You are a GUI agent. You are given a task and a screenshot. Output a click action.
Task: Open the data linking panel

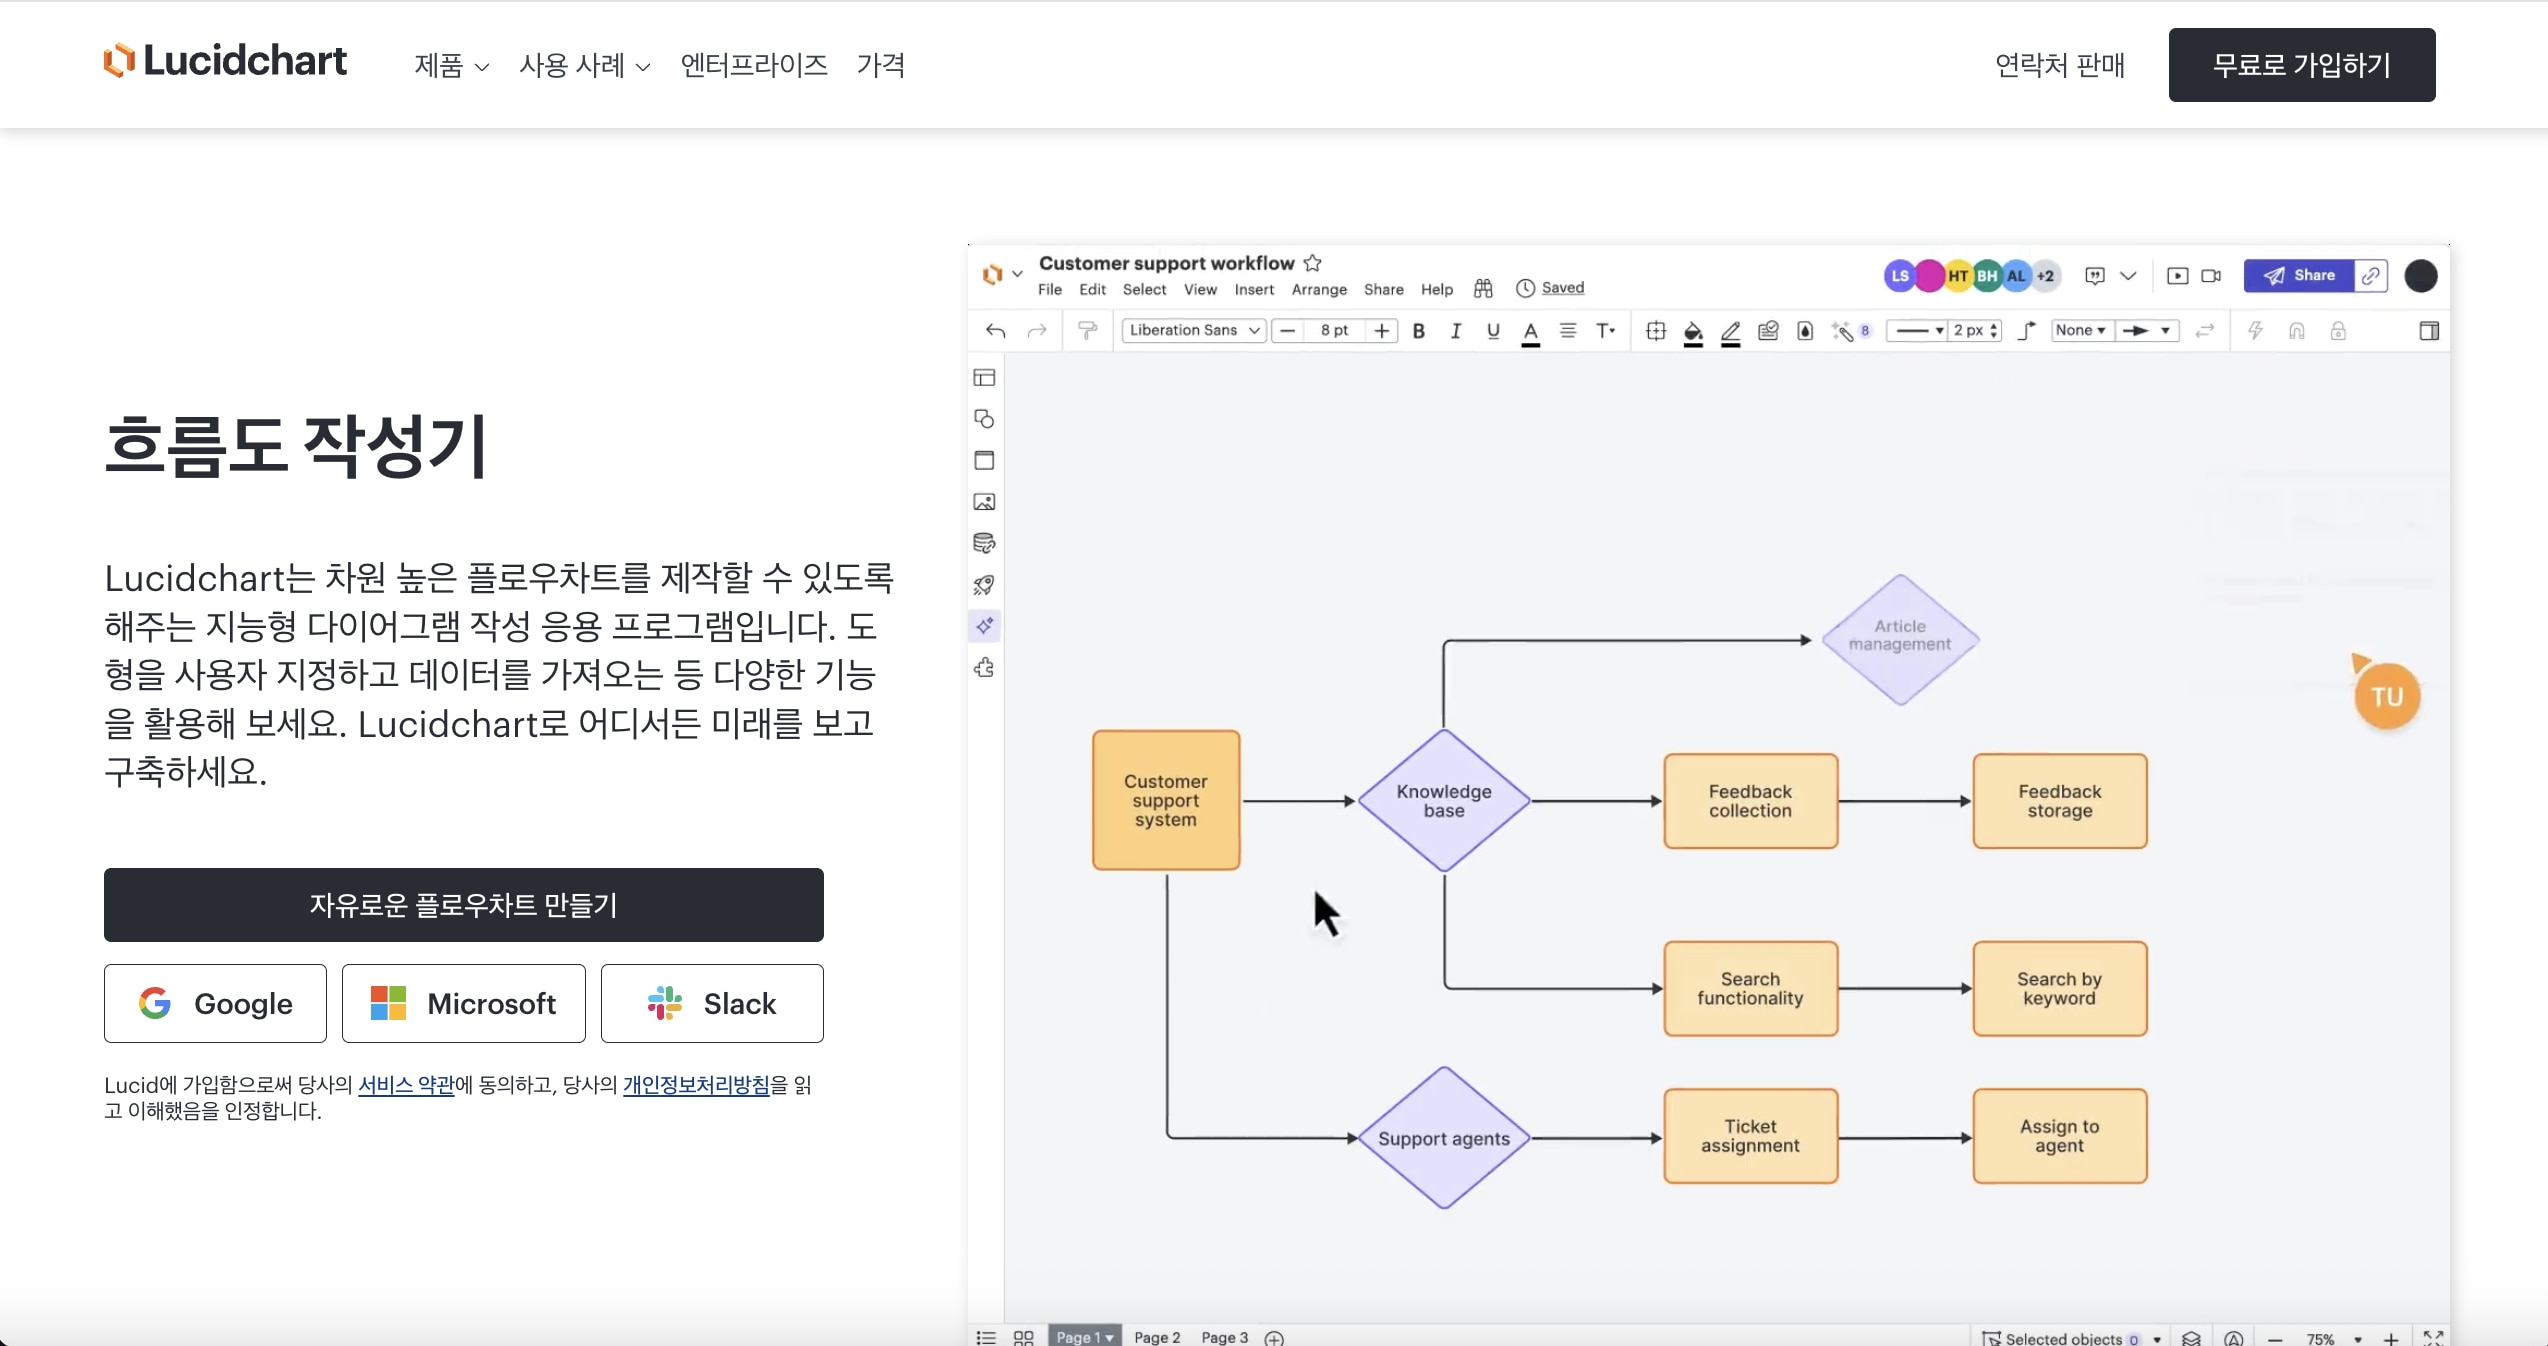click(x=984, y=544)
